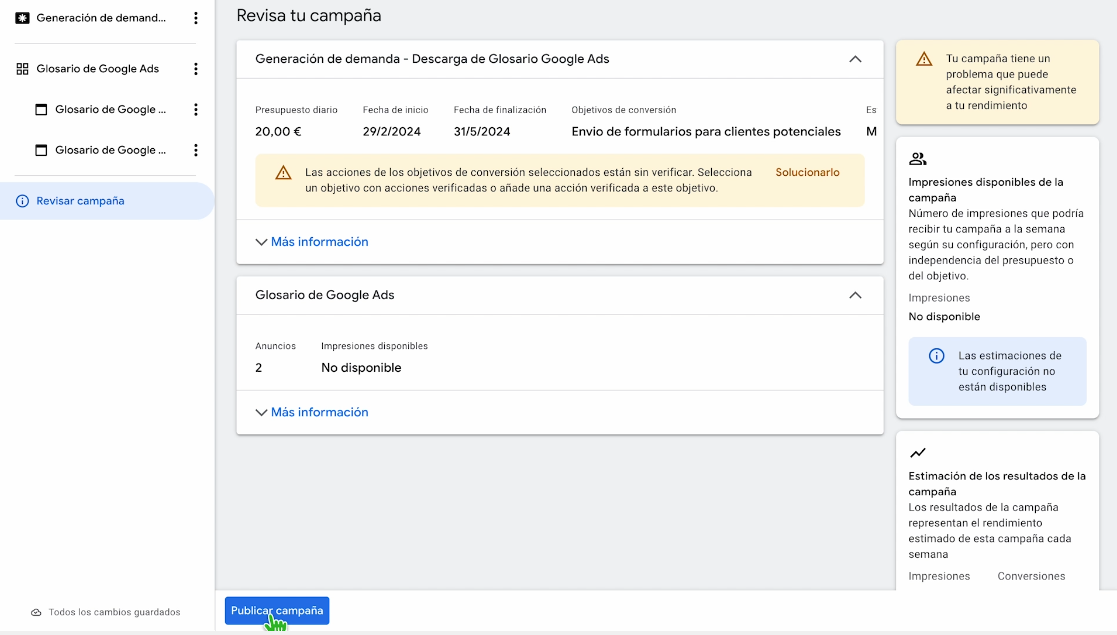Select the first Glosario de Google ad item

point(110,110)
